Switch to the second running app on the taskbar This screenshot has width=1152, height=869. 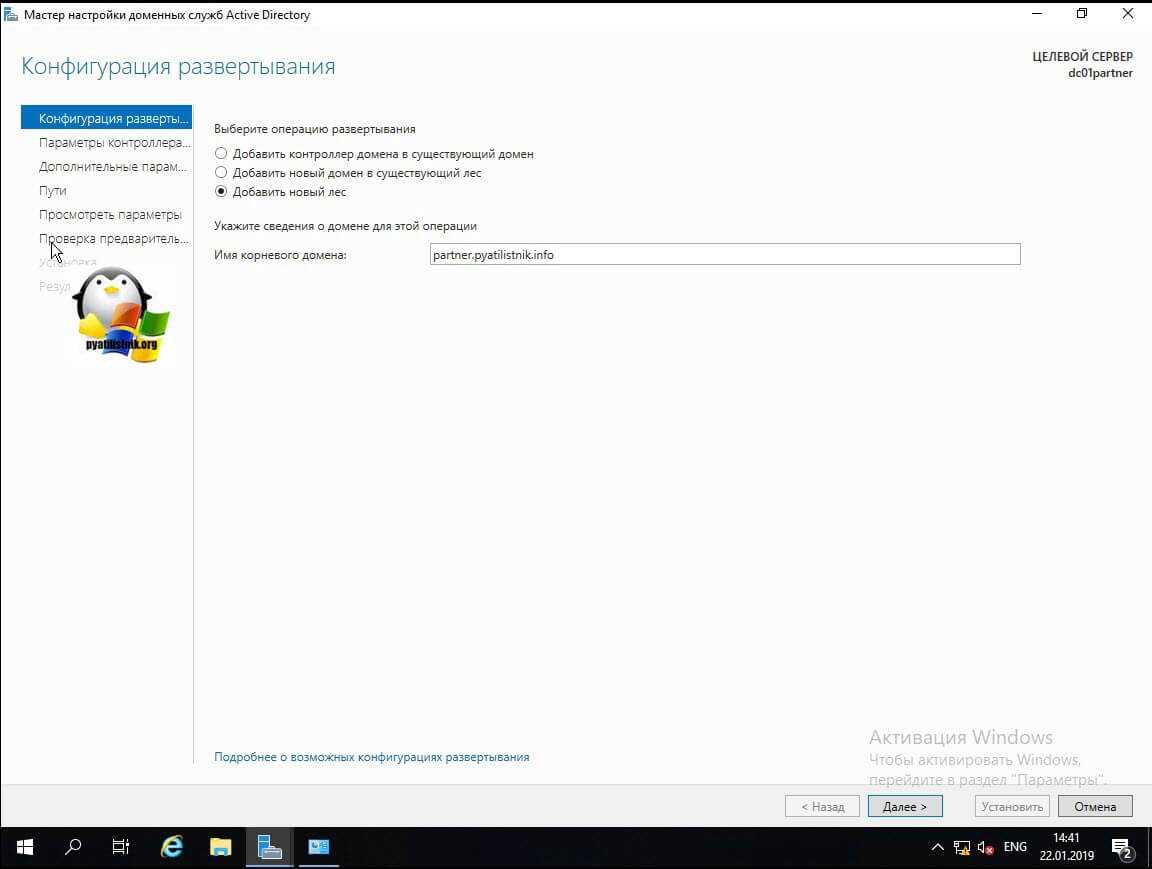click(319, 848)
